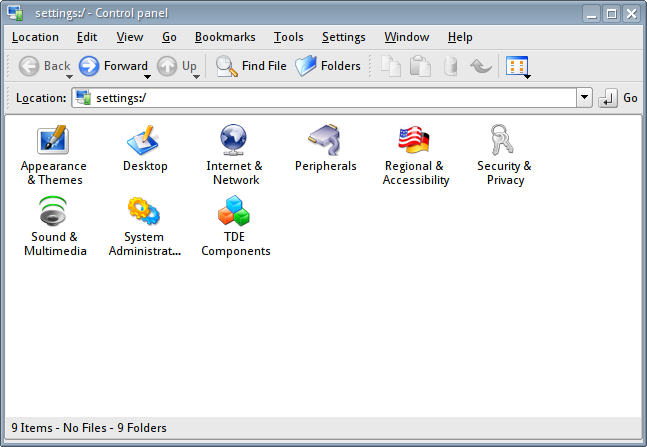Open Regional & Accessibility settings
The image size is (647, 447).
point(415,155)
